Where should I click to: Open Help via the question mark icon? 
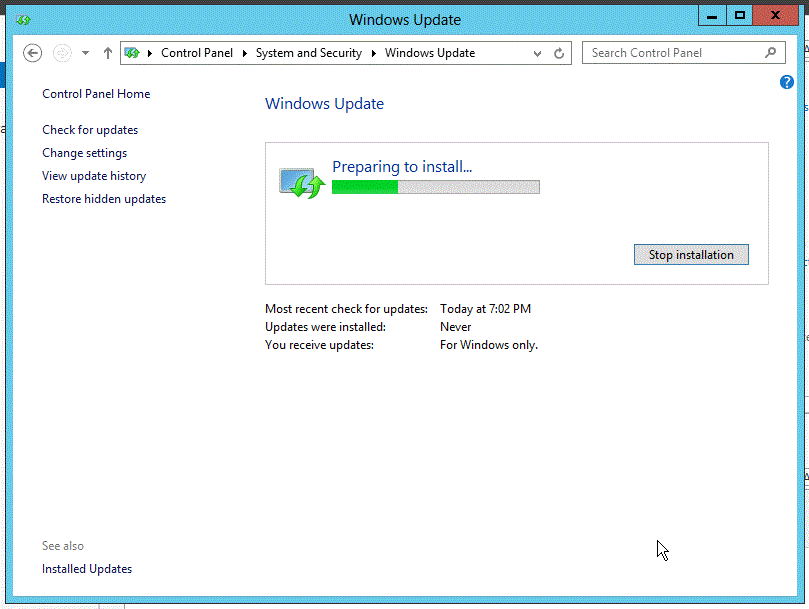(x=786, y=81)
